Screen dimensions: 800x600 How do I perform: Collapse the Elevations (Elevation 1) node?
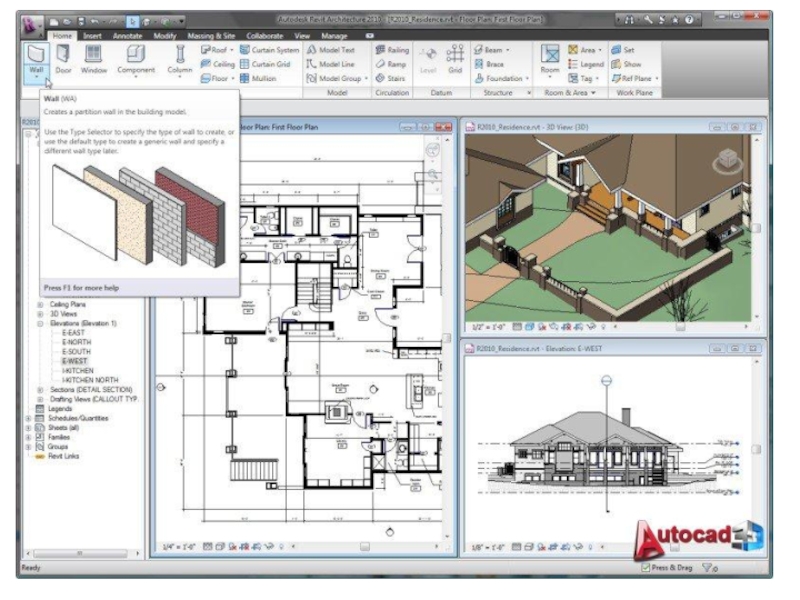(x=40, y=323)
